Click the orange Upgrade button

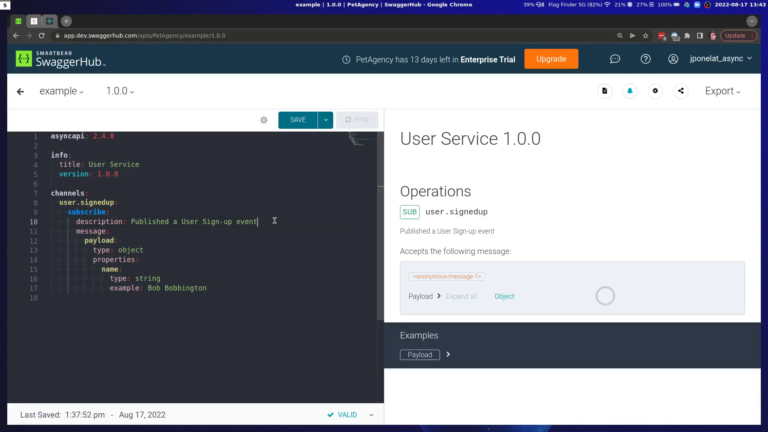point(551,59)
